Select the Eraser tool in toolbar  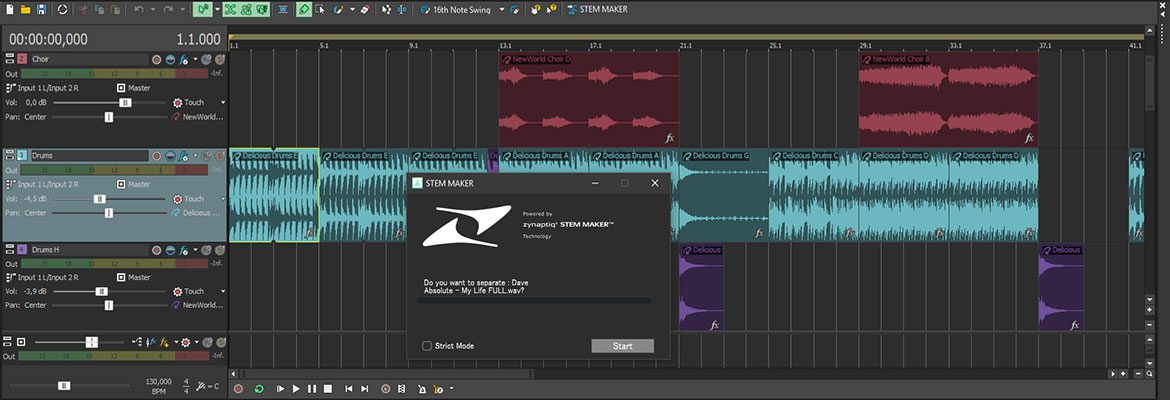click(x=363, y=9)
